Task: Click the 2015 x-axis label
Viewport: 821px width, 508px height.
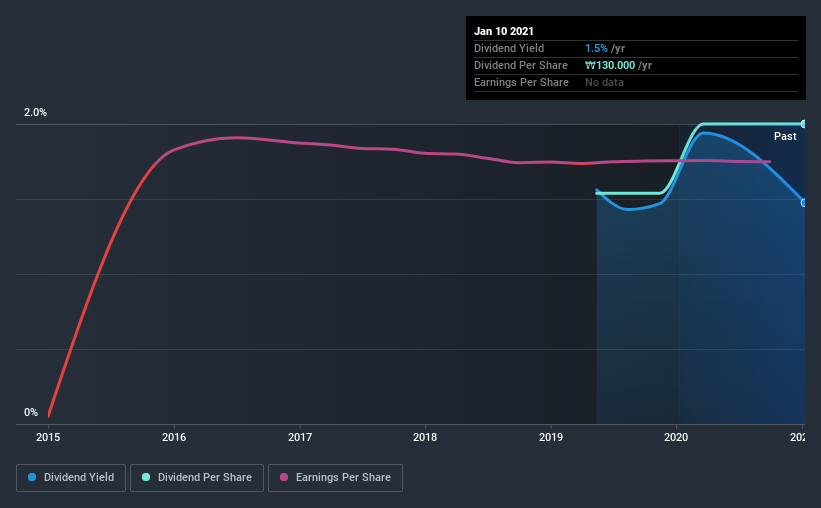Action: coord(48,437)
